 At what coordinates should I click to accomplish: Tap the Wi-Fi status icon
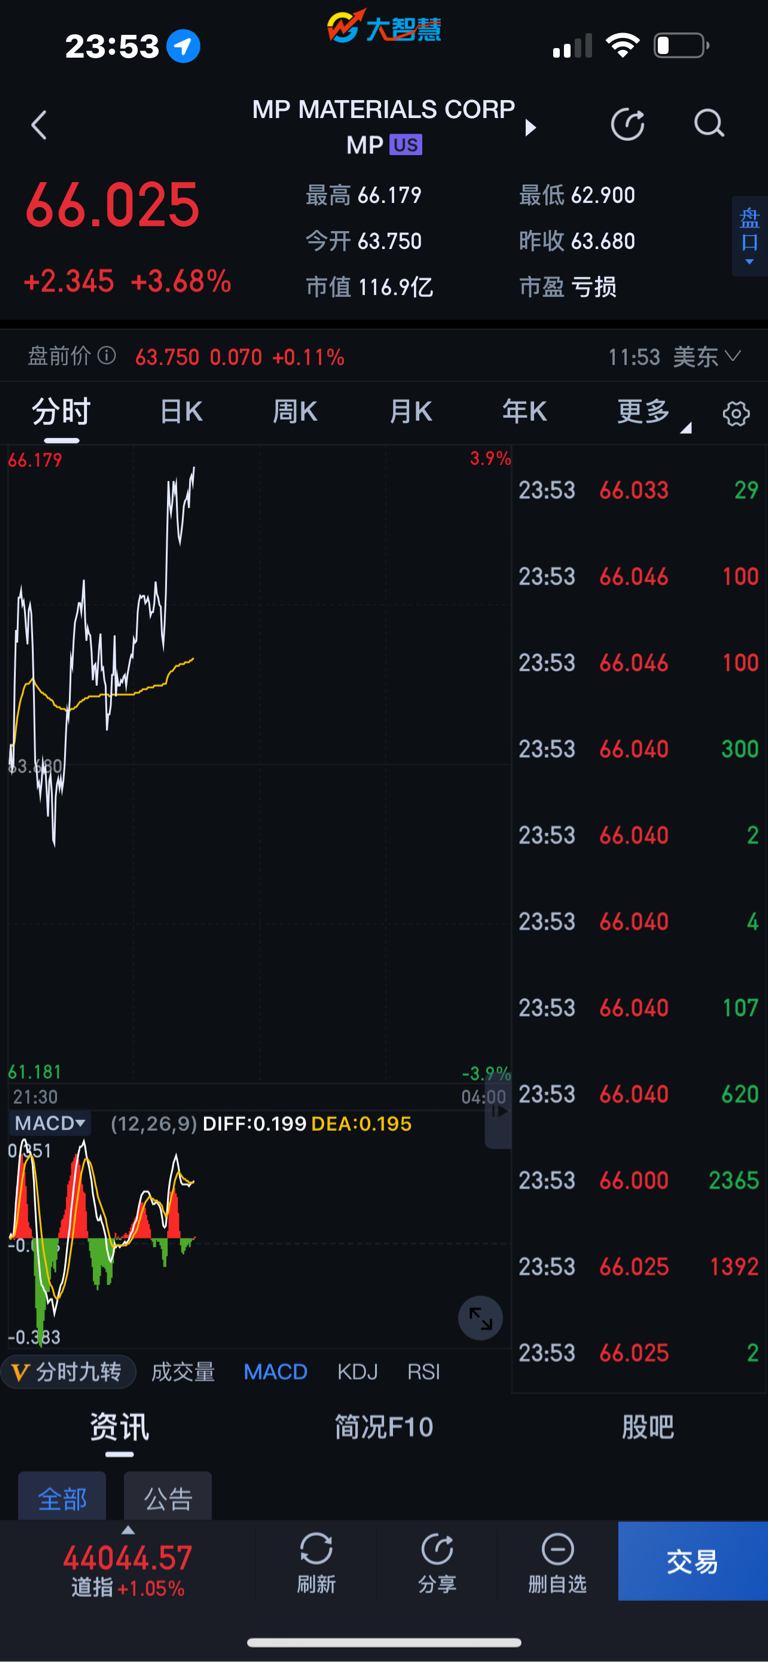click(623, 45)
